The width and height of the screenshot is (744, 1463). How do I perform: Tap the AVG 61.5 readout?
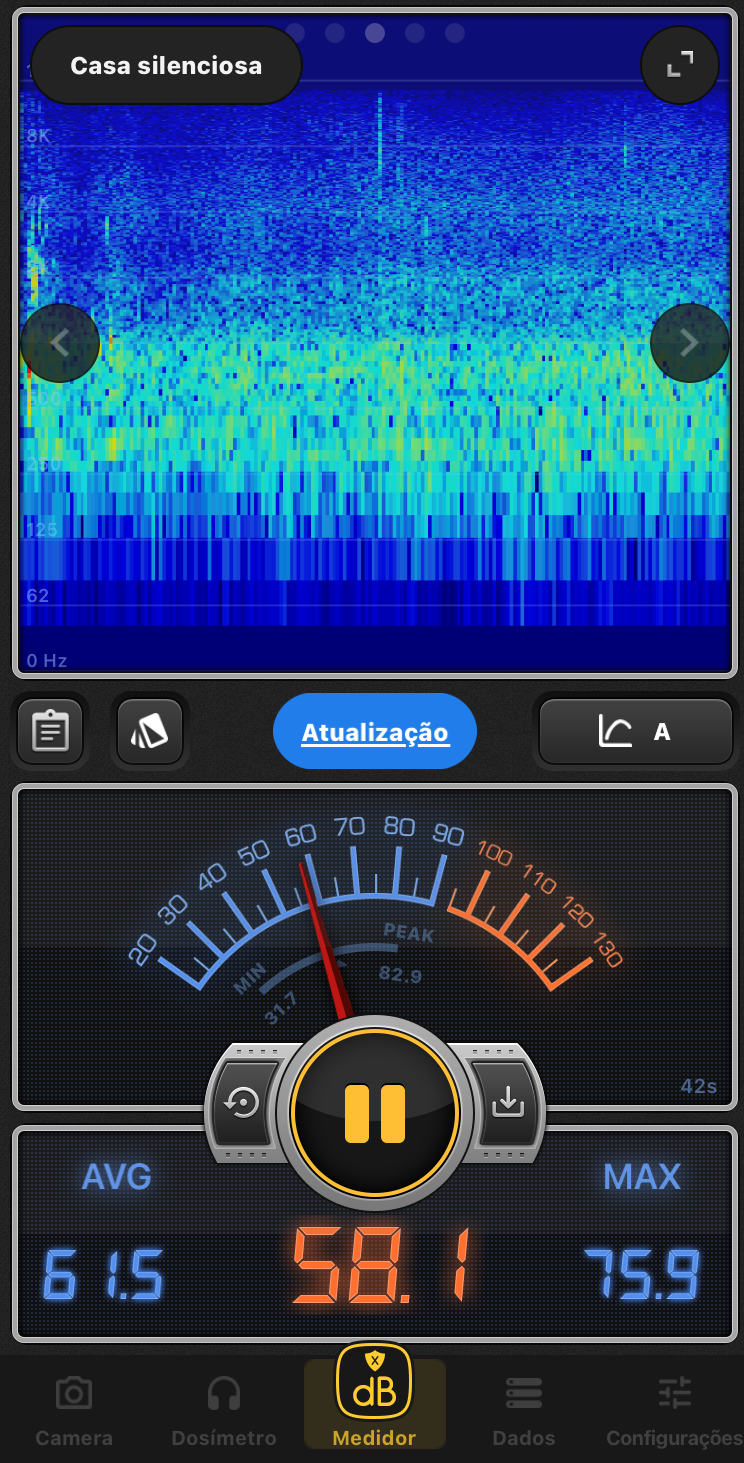point(103,1275)
